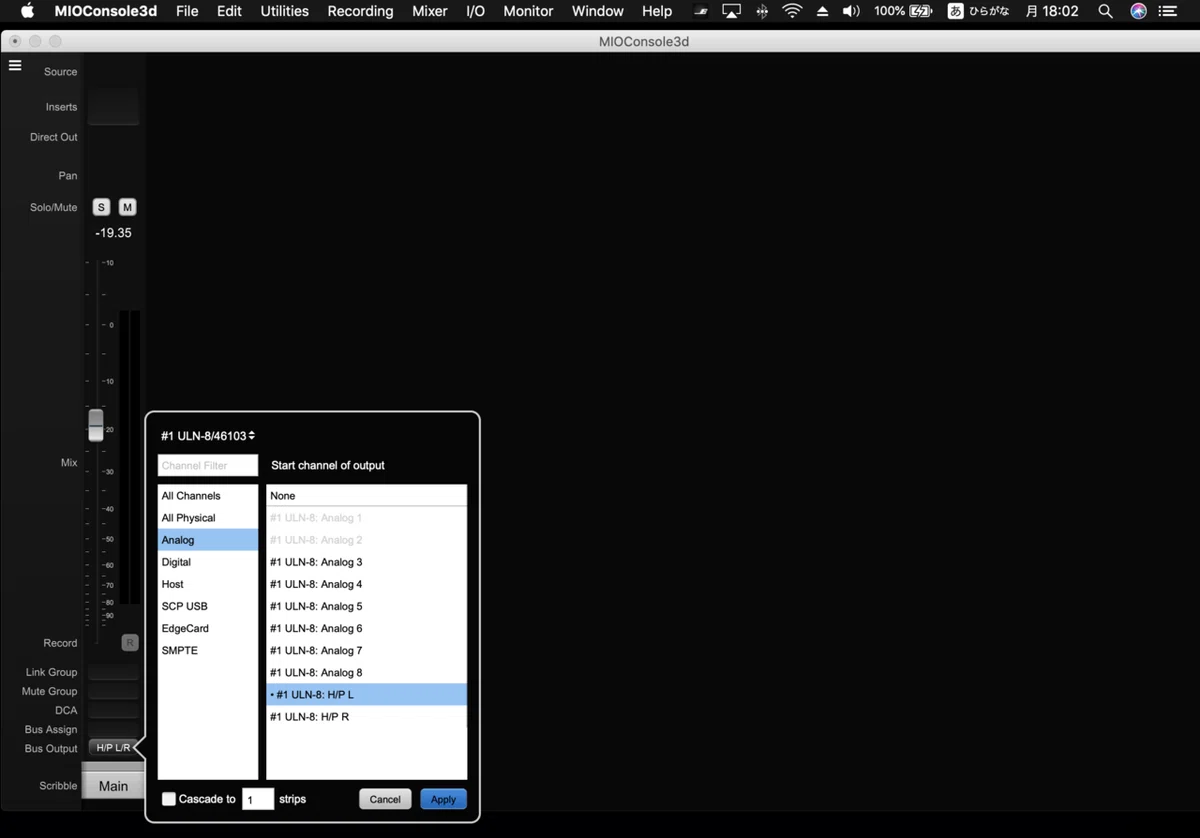Open the Apple menu
Screen dimensions: 1200x838
point(27,11)
